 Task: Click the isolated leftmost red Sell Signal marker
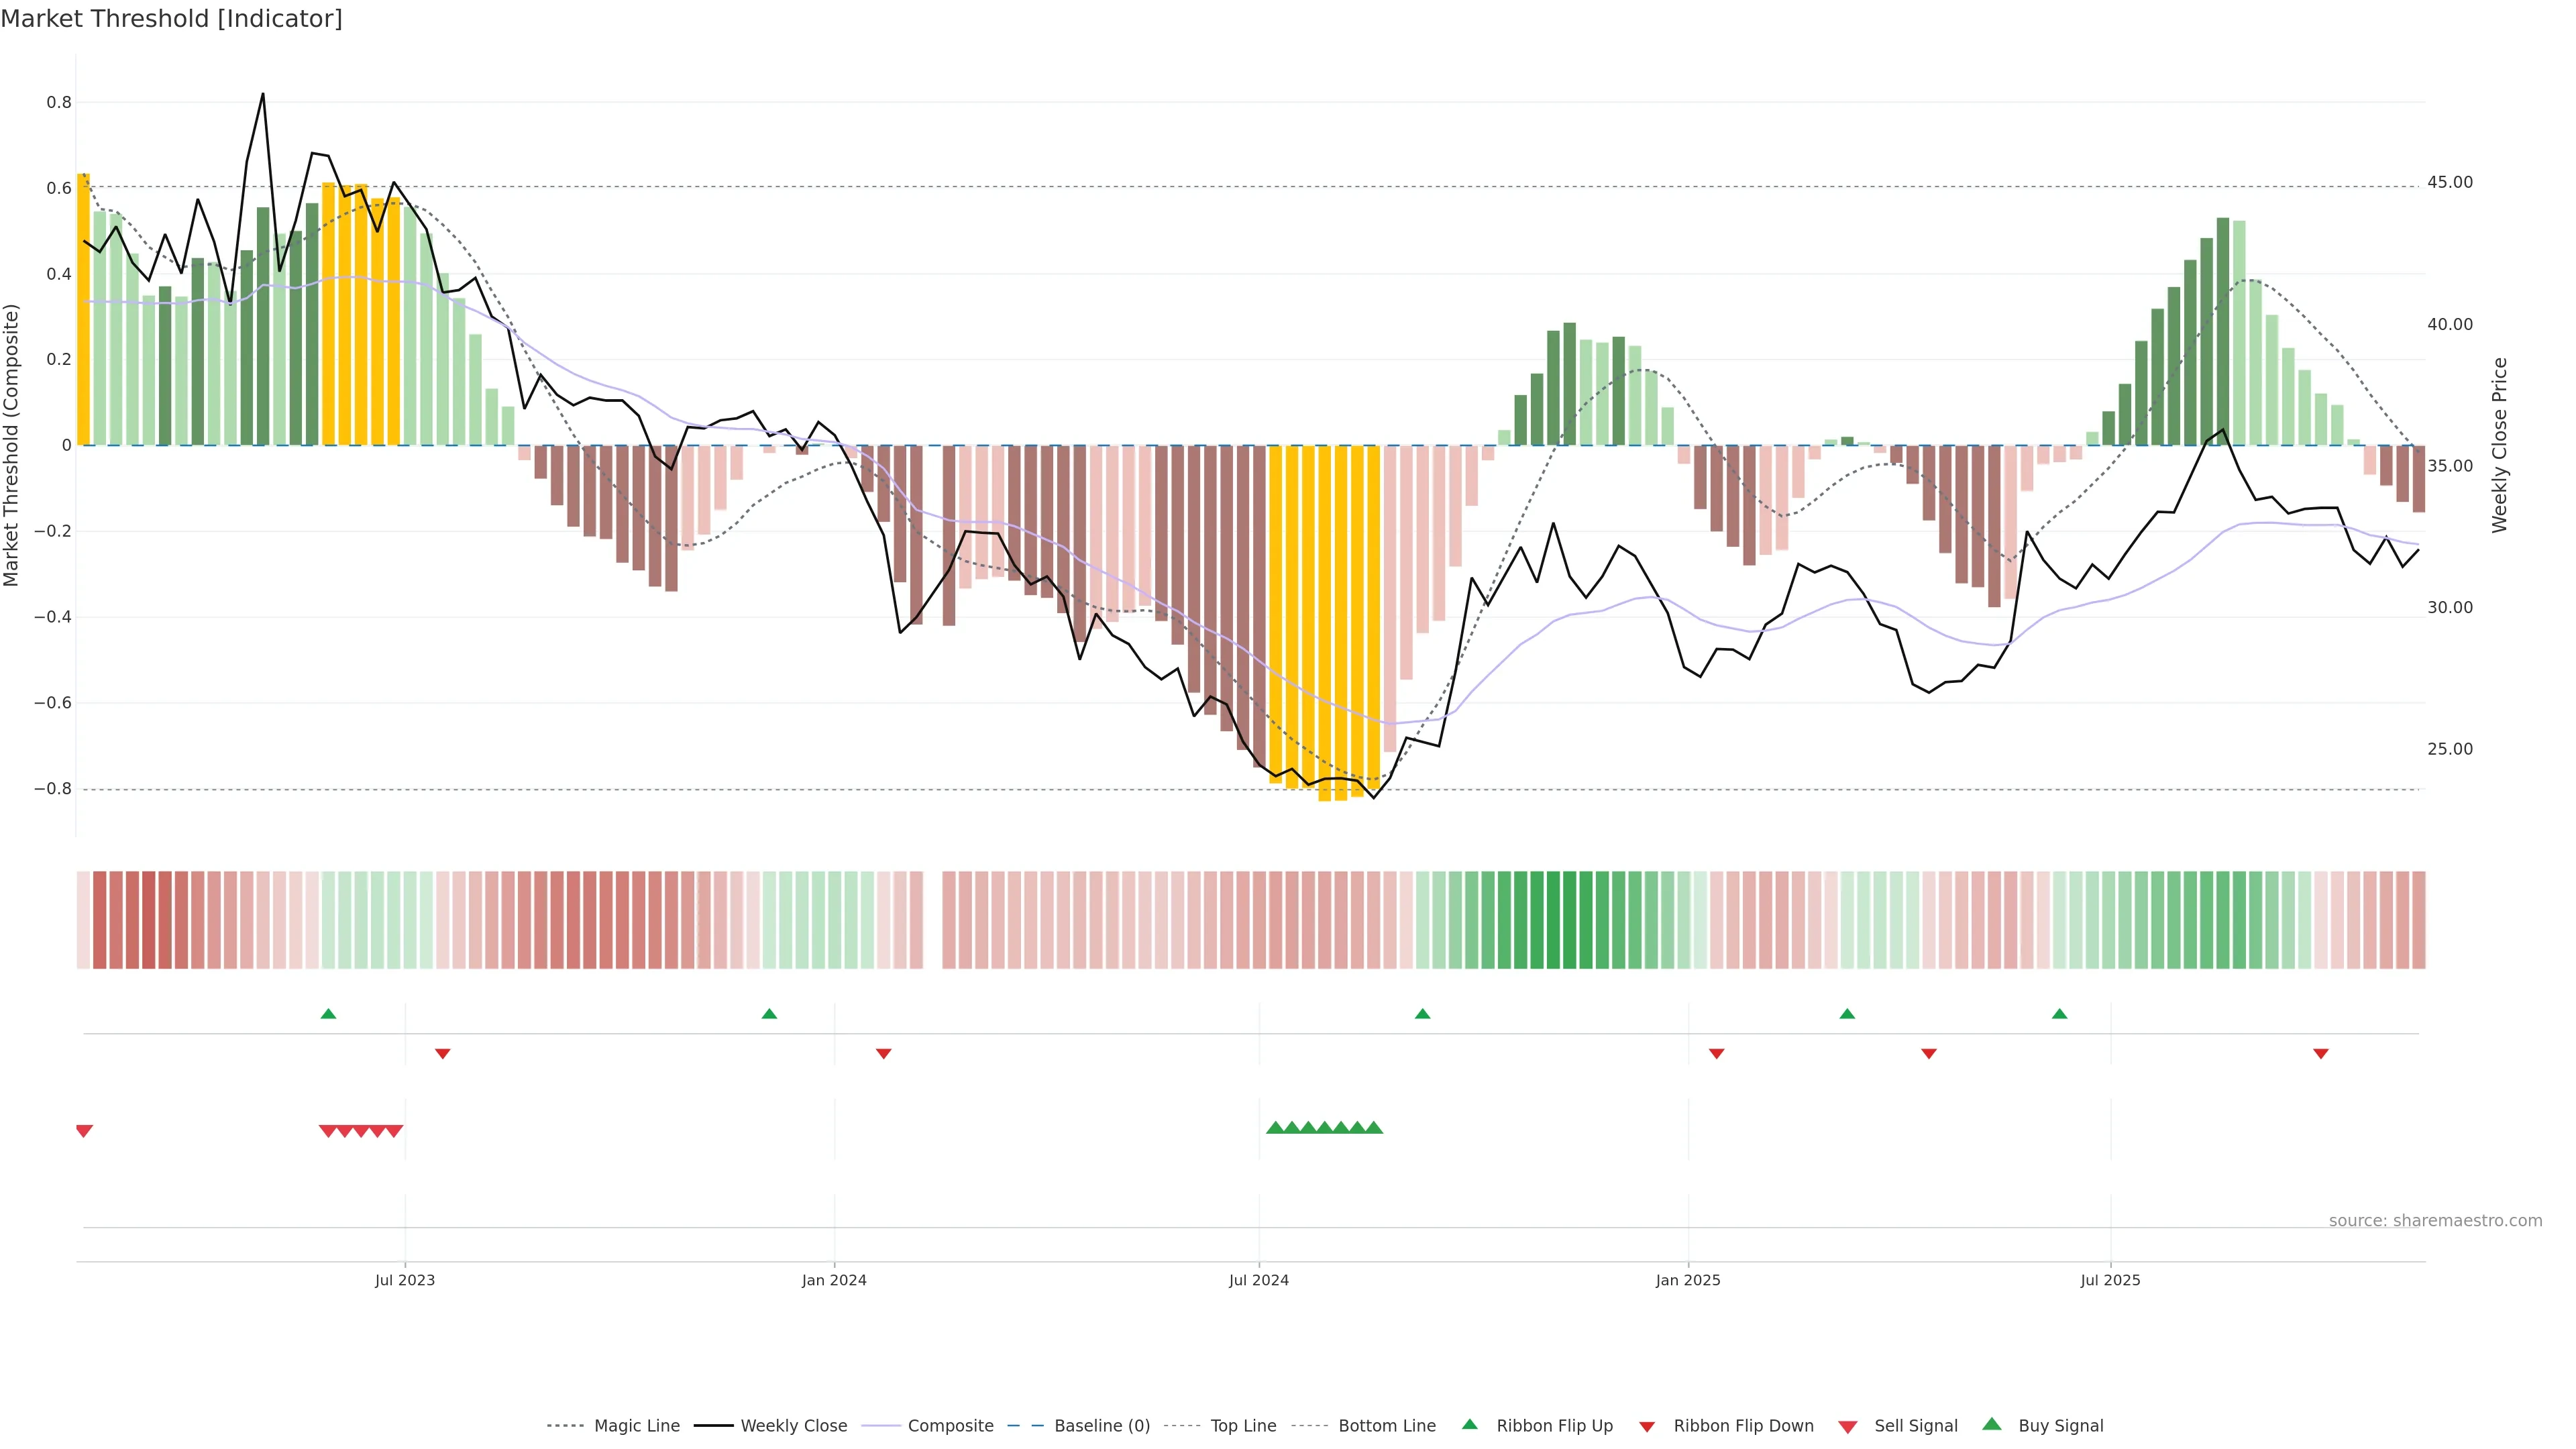[84, 1131]
